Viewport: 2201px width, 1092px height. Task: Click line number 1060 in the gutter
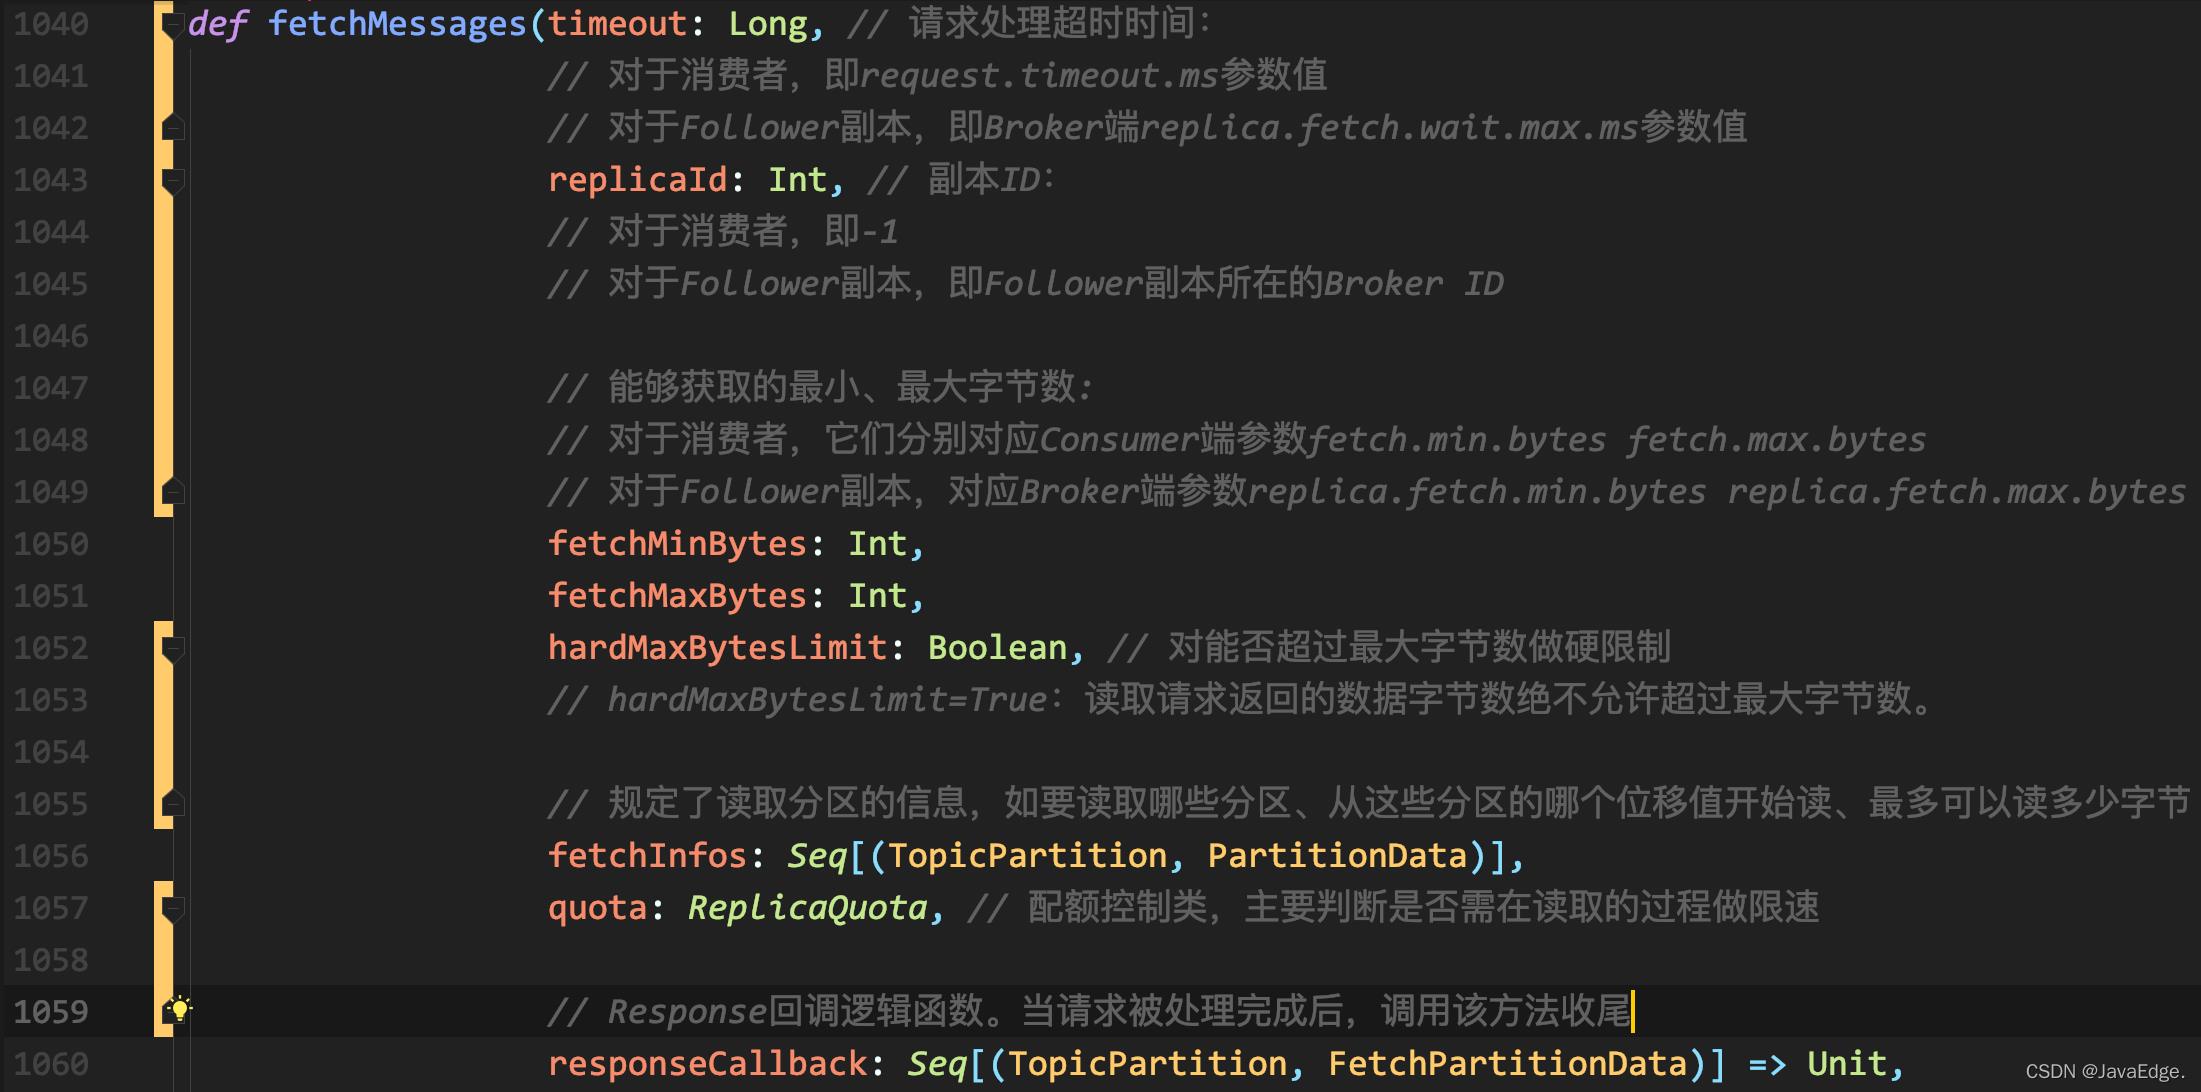[x=51, y=1064]
